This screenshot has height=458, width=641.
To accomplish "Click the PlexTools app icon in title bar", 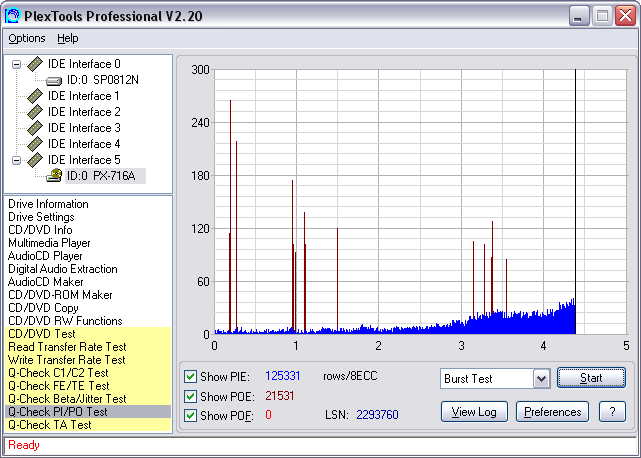I will [12, 16].
